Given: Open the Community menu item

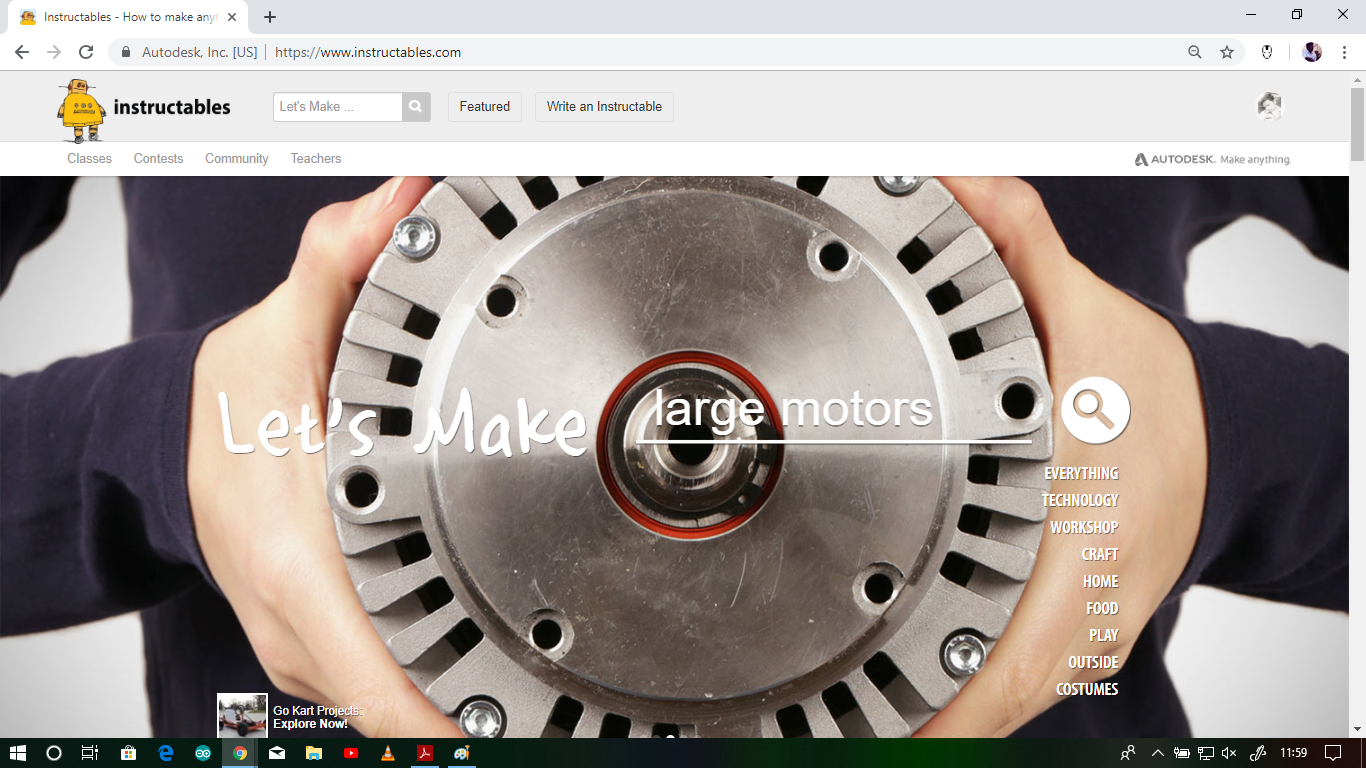Looking at the screenshot, I should [x=237, y=159].
